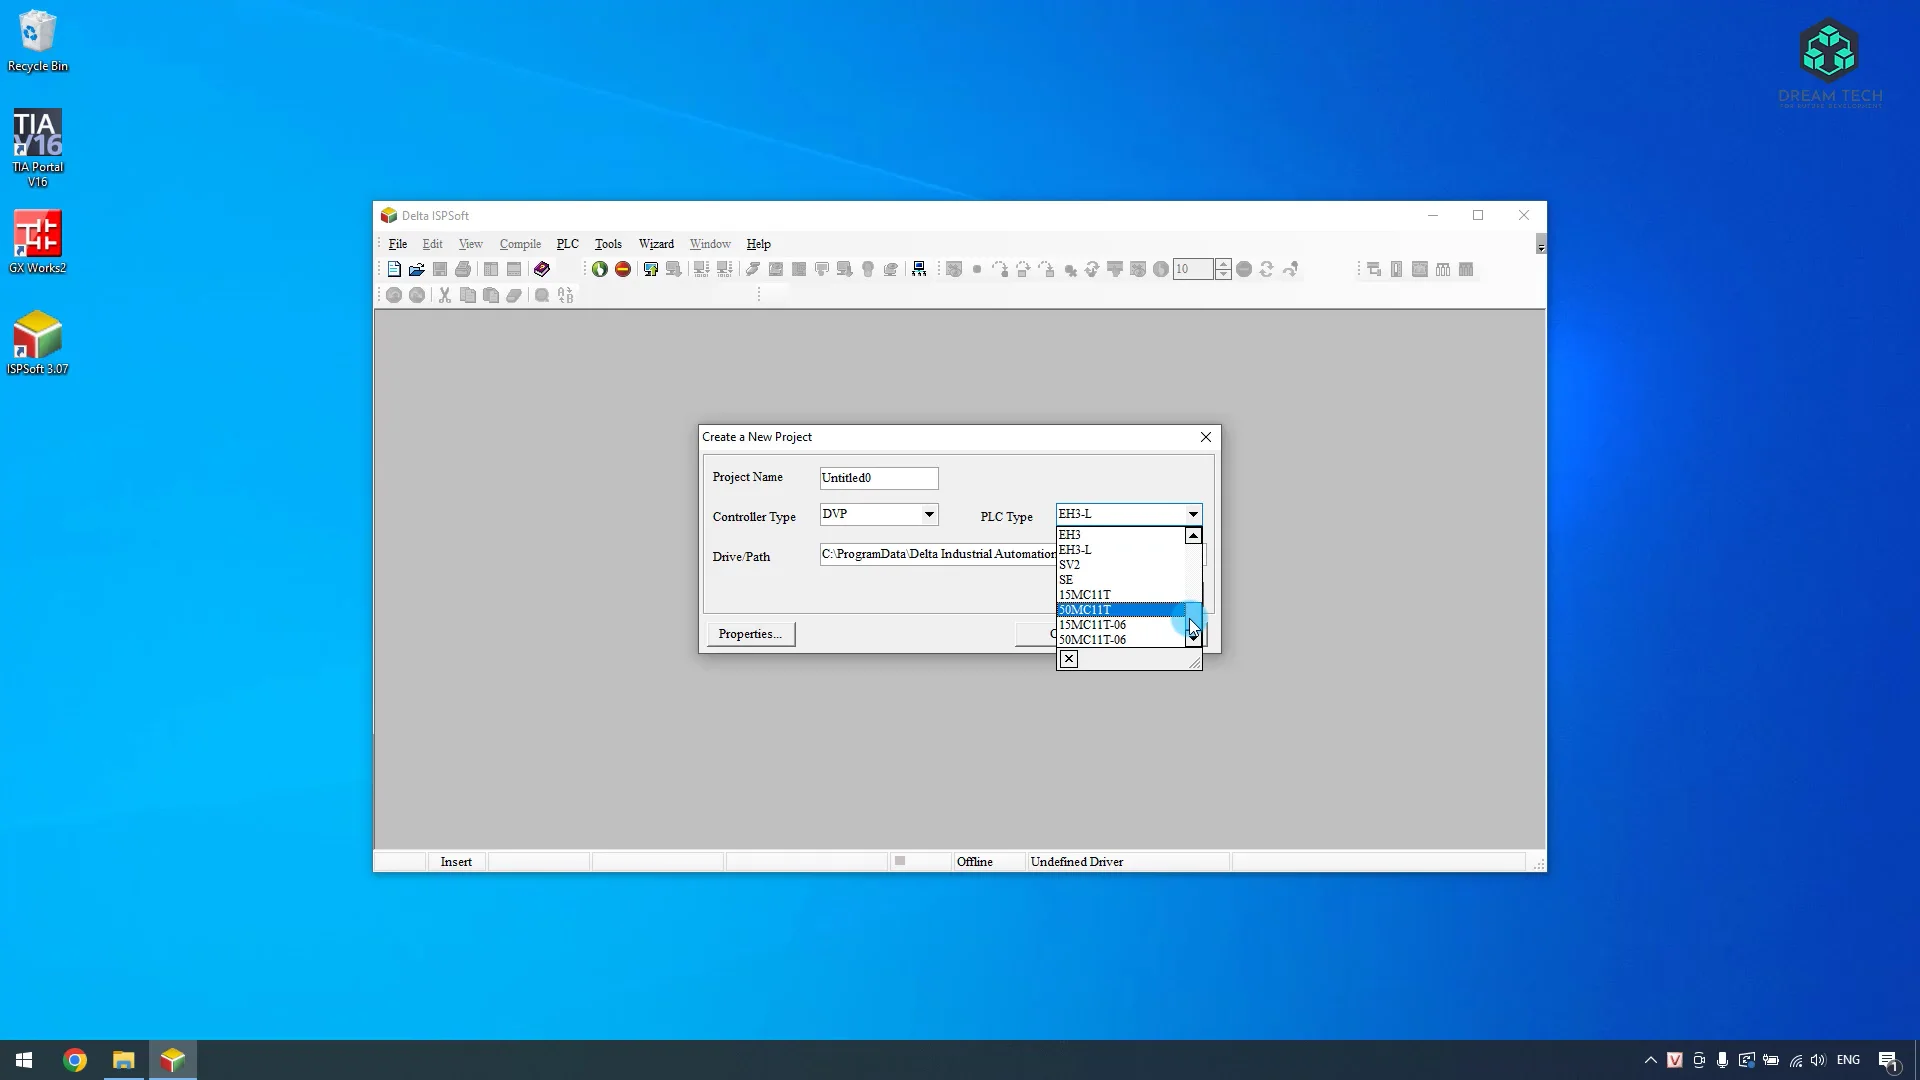
Task: Open the Controller Type dropdown
Action: click(x=928, y=514)
